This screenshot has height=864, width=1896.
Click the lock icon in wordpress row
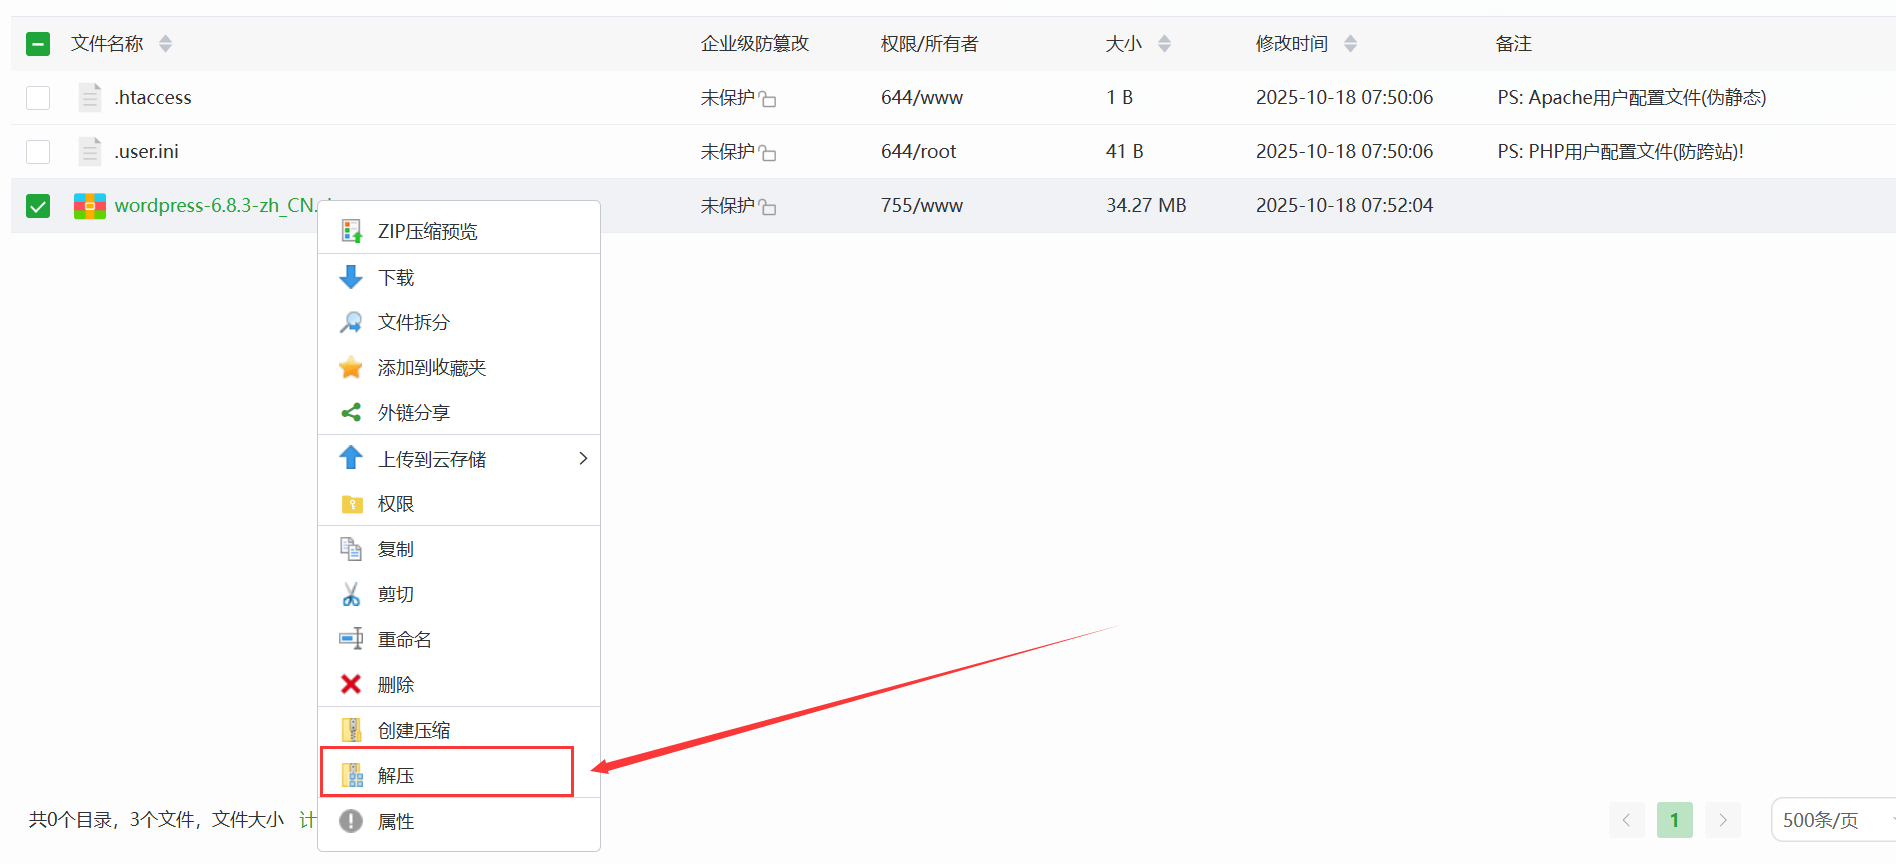tap(767, 207)
